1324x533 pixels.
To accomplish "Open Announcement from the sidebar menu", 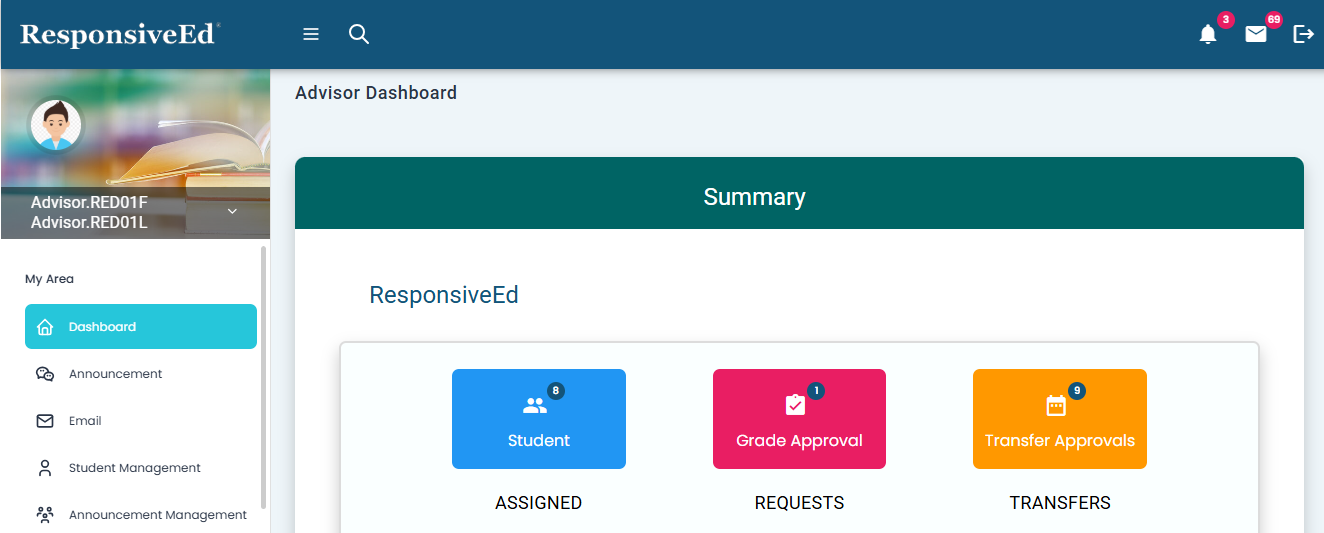I will click(115, 374).
